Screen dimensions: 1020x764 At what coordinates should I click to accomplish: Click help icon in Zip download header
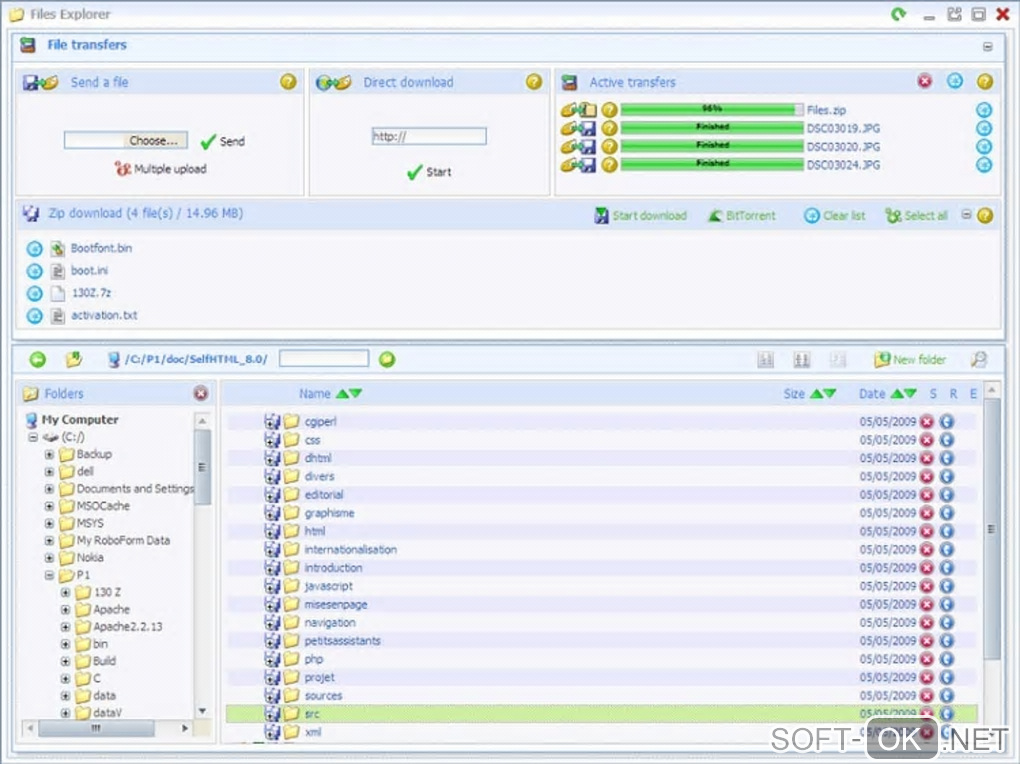pyautogui.click(x=985, y=215)
